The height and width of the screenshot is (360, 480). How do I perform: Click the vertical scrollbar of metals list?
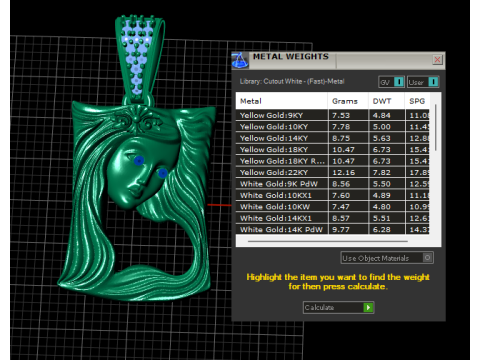coord(435,127)
